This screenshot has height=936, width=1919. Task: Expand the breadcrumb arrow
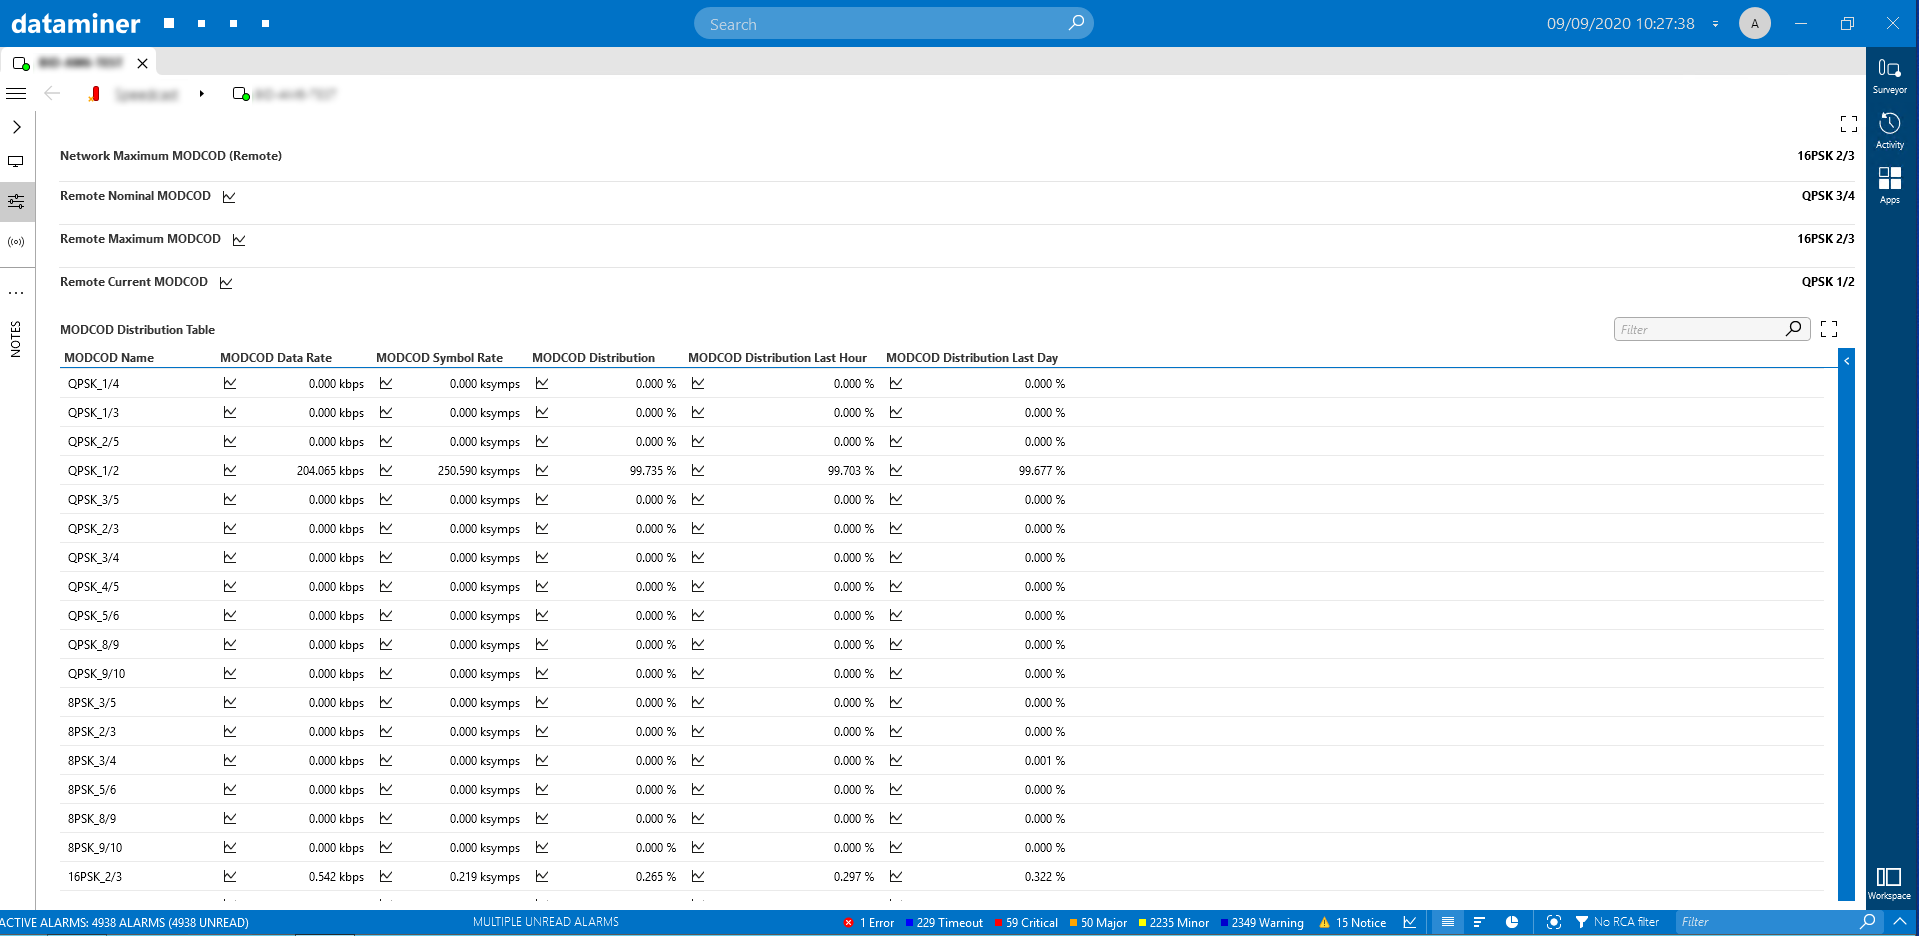201,94
